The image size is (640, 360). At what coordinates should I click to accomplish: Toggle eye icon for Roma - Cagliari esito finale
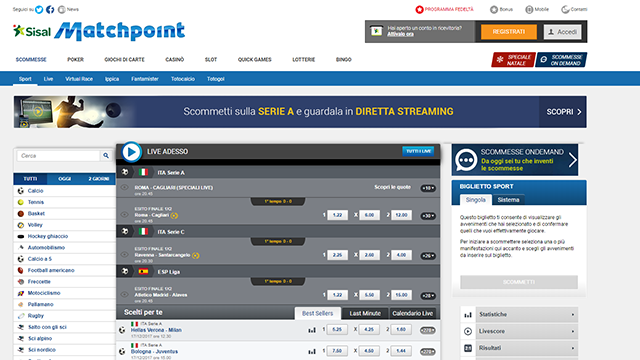[x=124, y=215]
